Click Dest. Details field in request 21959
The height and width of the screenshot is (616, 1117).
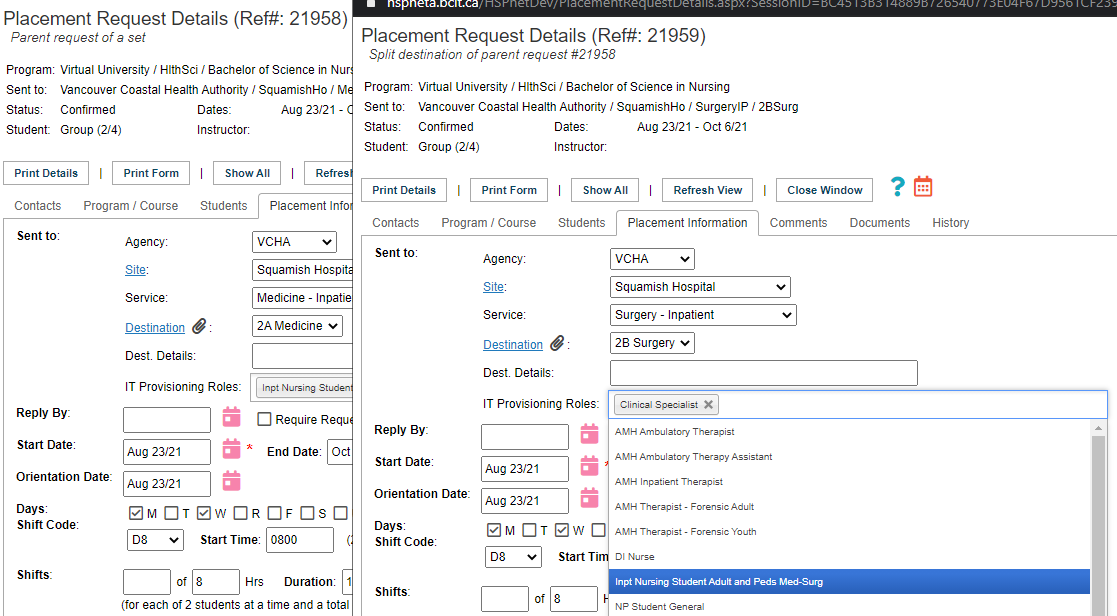[764, 372]
